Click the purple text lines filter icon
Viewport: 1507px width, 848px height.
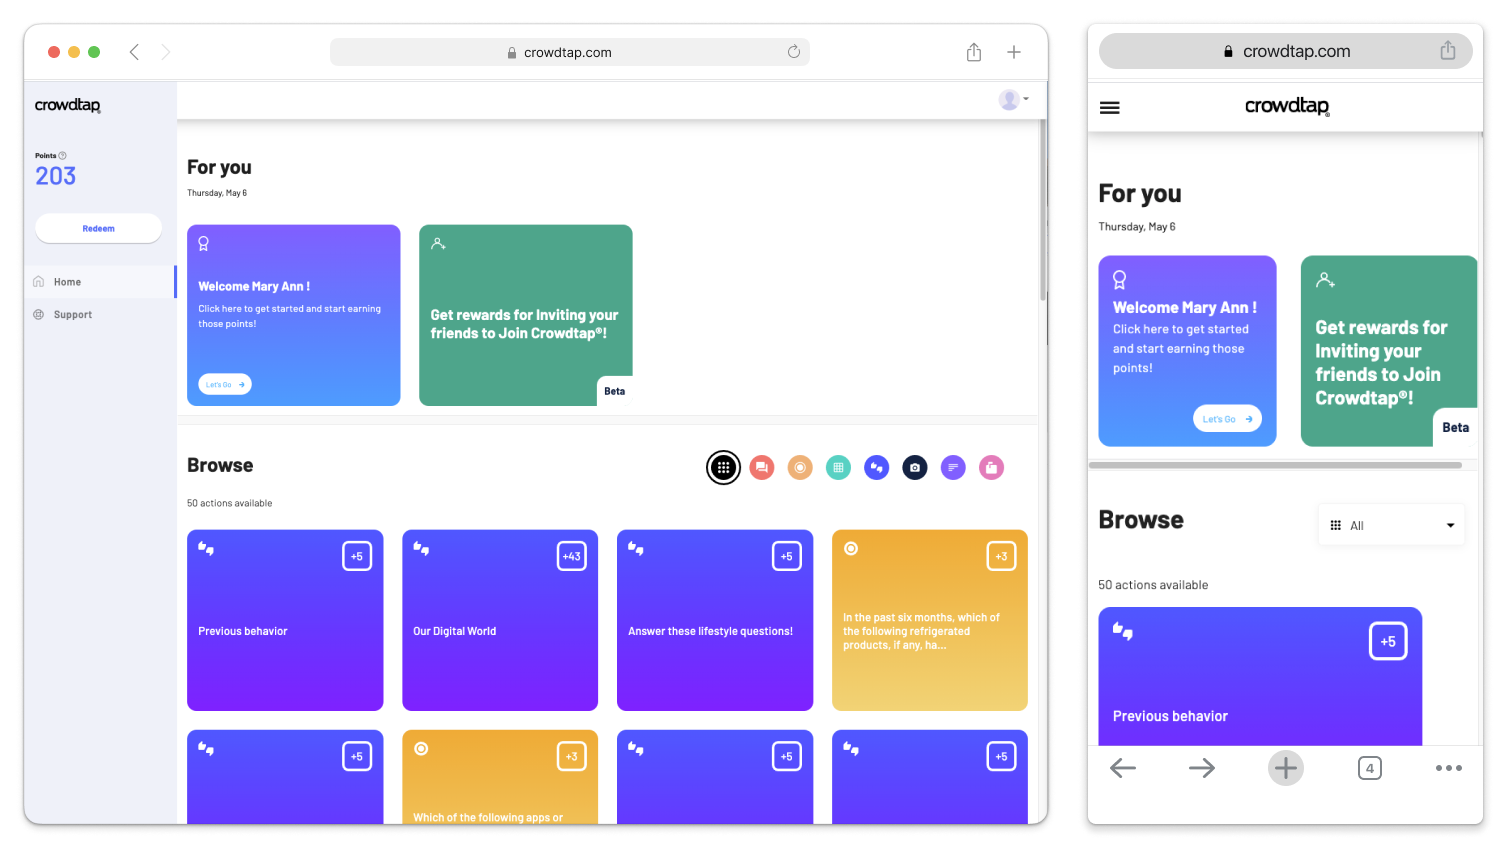952,467
